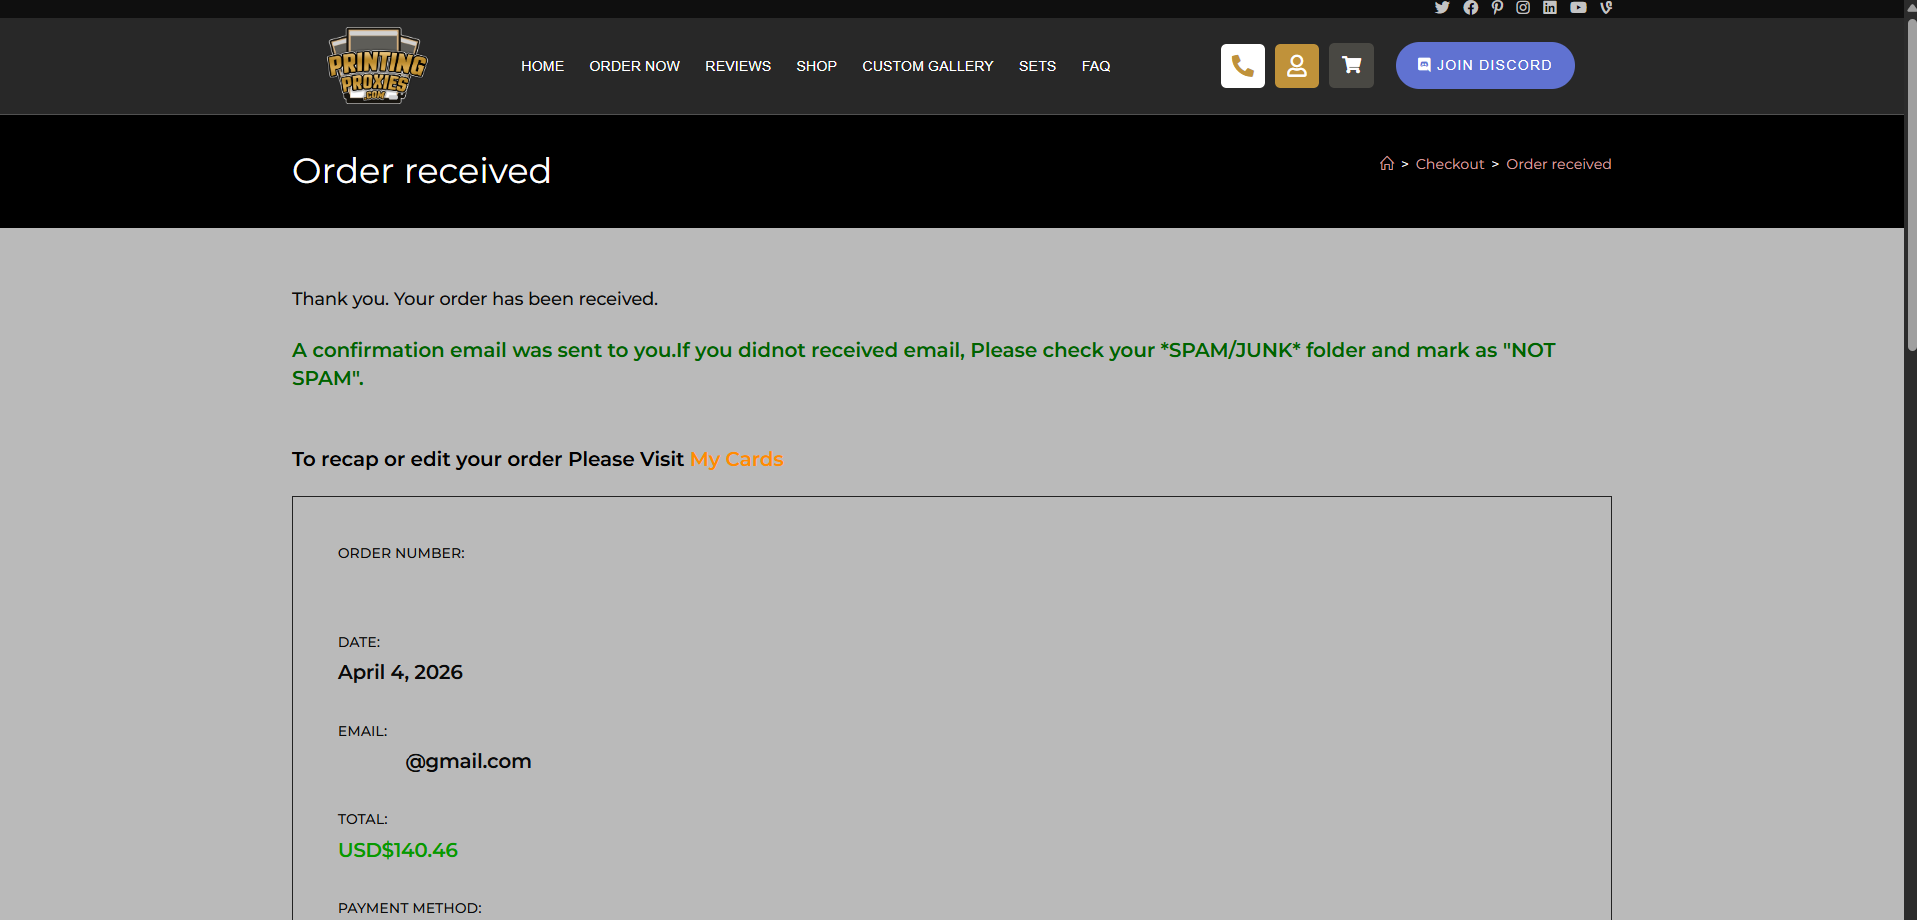
Task: Select SETS in the navigation bar
Action: pyautogui.click(x=1037, y=66)
